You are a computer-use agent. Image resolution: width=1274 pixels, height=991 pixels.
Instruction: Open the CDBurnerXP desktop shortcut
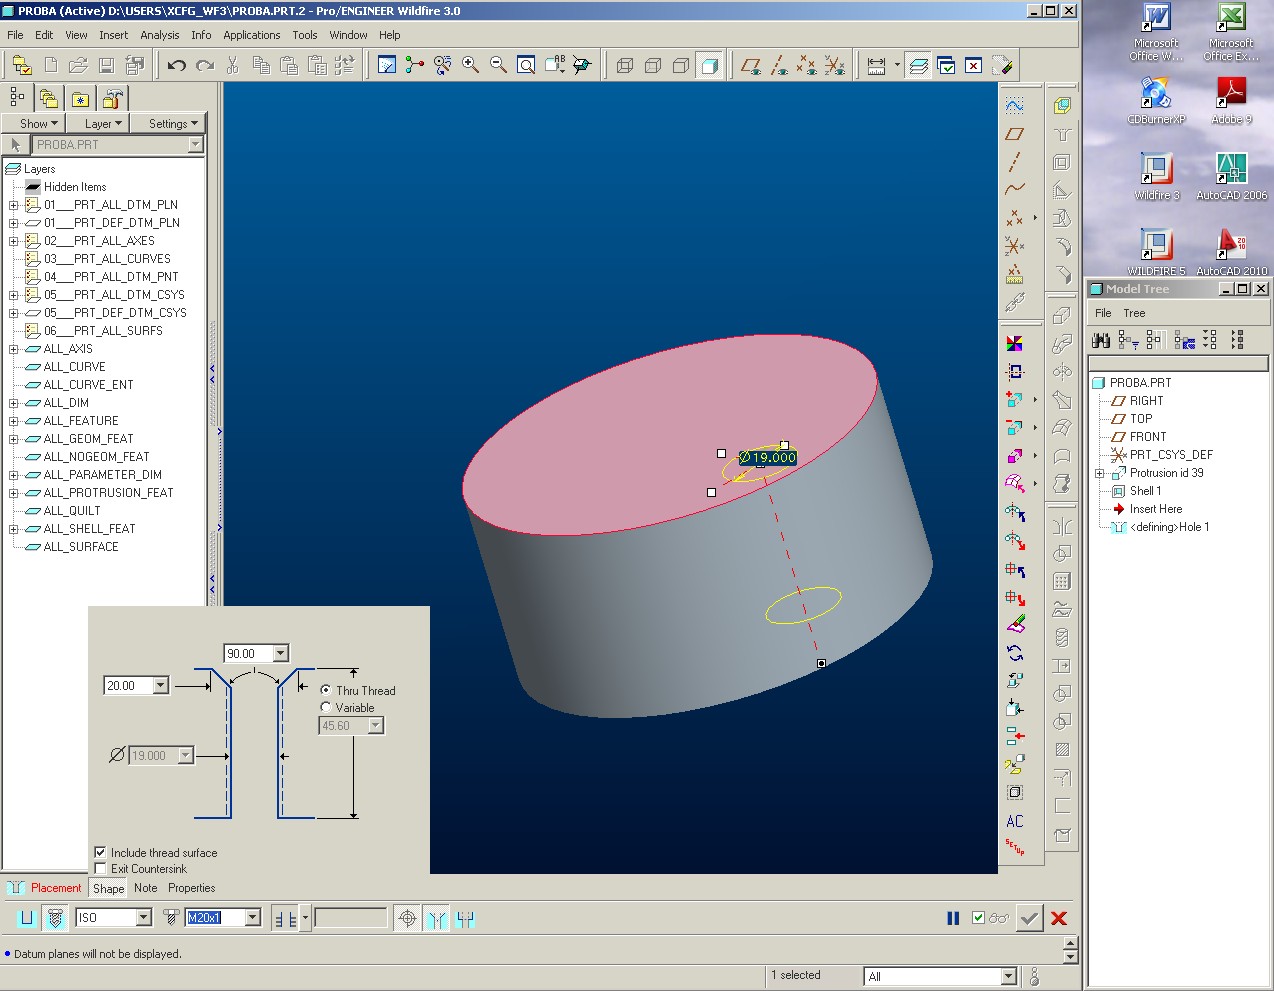(x=1156, y=100)
